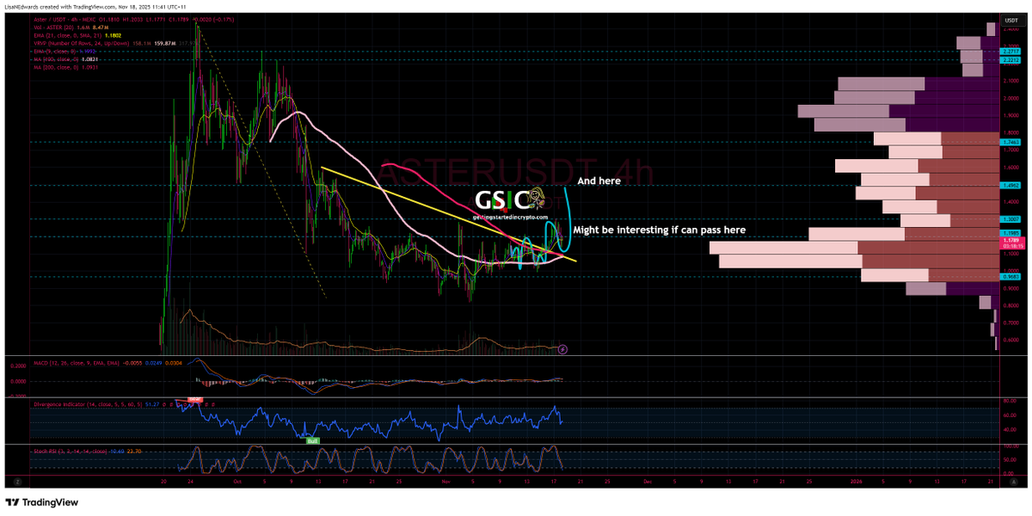The height and width of the screenshot is (516, 1032).
Task: Open the USDT currency selector
Action: pyautogui.click(x=1010, y=19)
